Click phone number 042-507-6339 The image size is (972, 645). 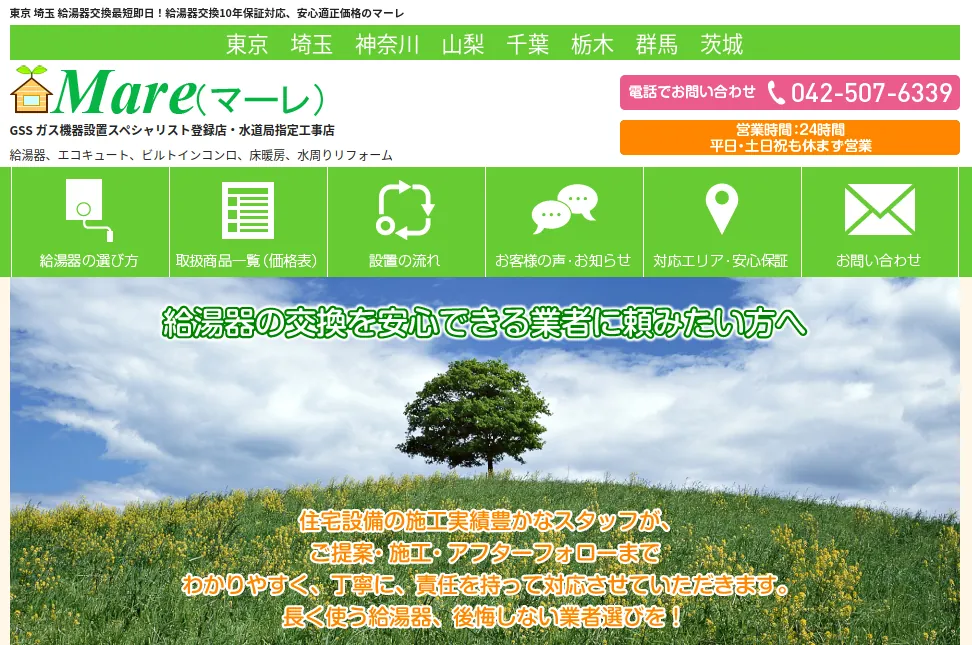871,93
